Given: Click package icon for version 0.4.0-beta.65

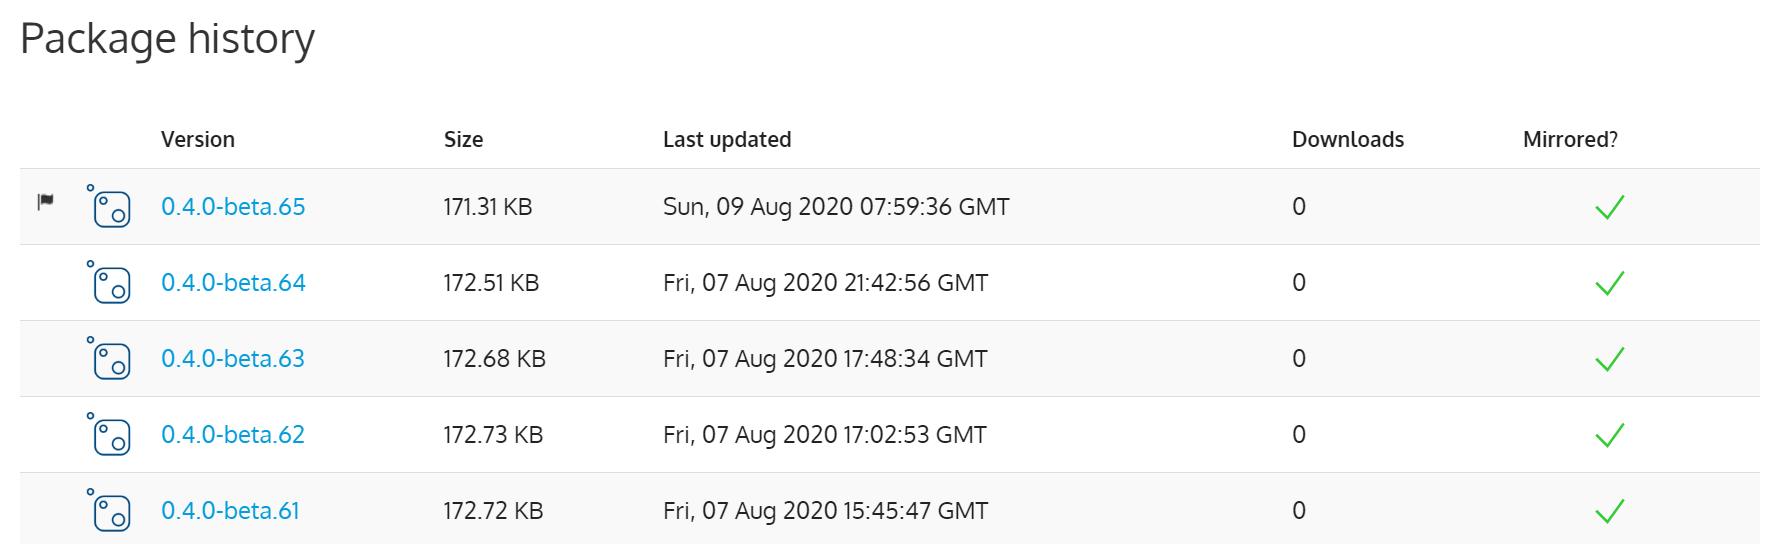Looking at the screenshot, I should 109,206.
